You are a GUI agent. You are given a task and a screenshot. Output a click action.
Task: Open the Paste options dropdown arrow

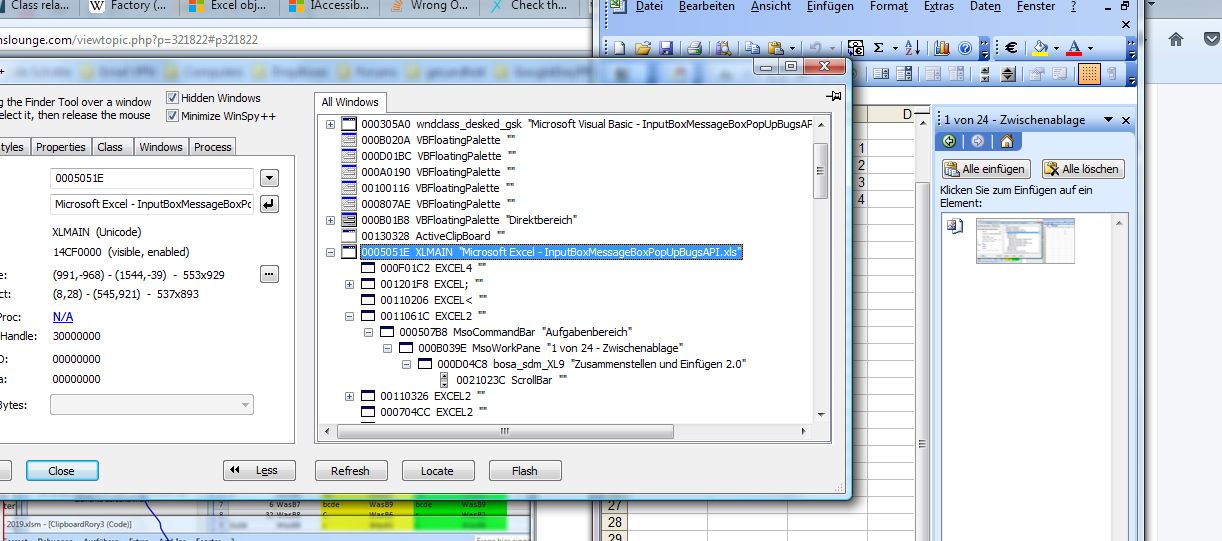pos(792,48)
